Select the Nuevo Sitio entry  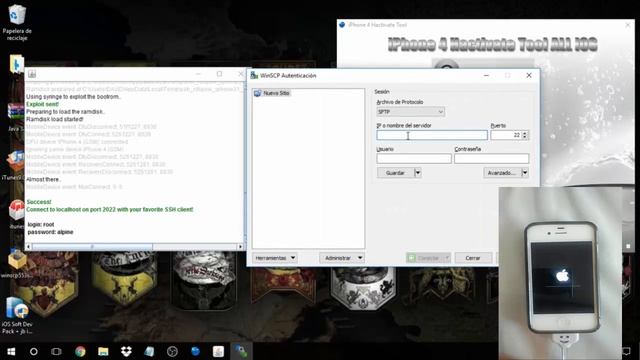[x=272, y=93]
